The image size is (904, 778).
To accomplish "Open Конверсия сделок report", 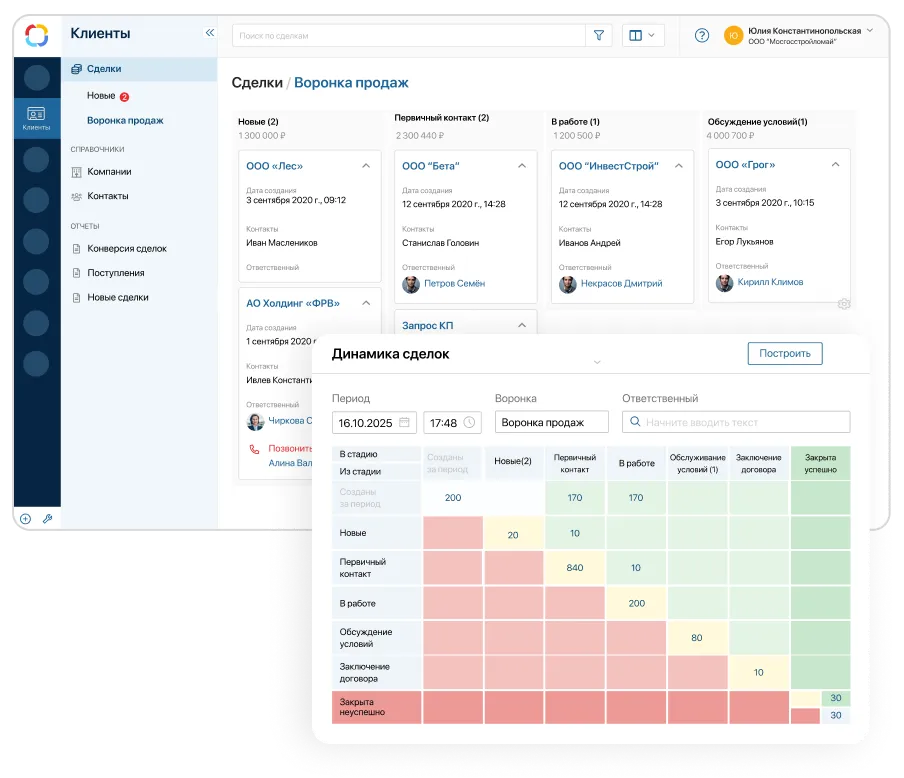I will (x=126, y=248).
